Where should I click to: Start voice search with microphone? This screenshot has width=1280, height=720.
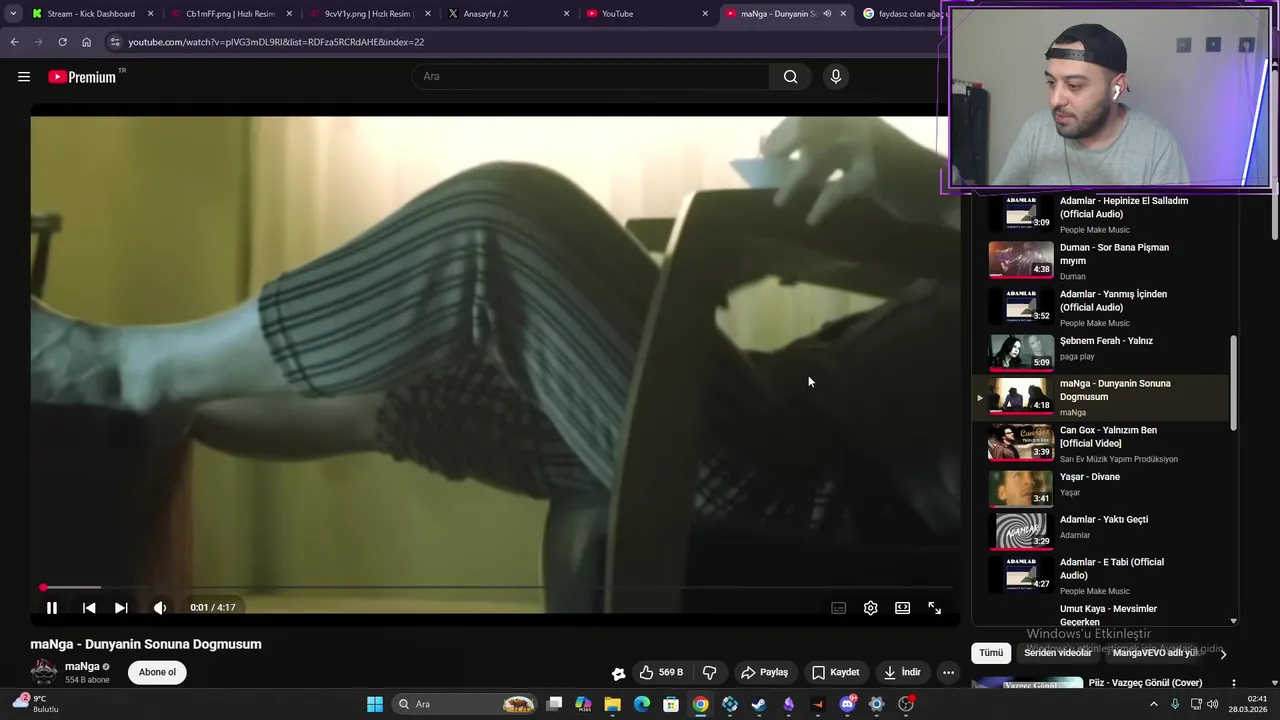coord(836,76)
